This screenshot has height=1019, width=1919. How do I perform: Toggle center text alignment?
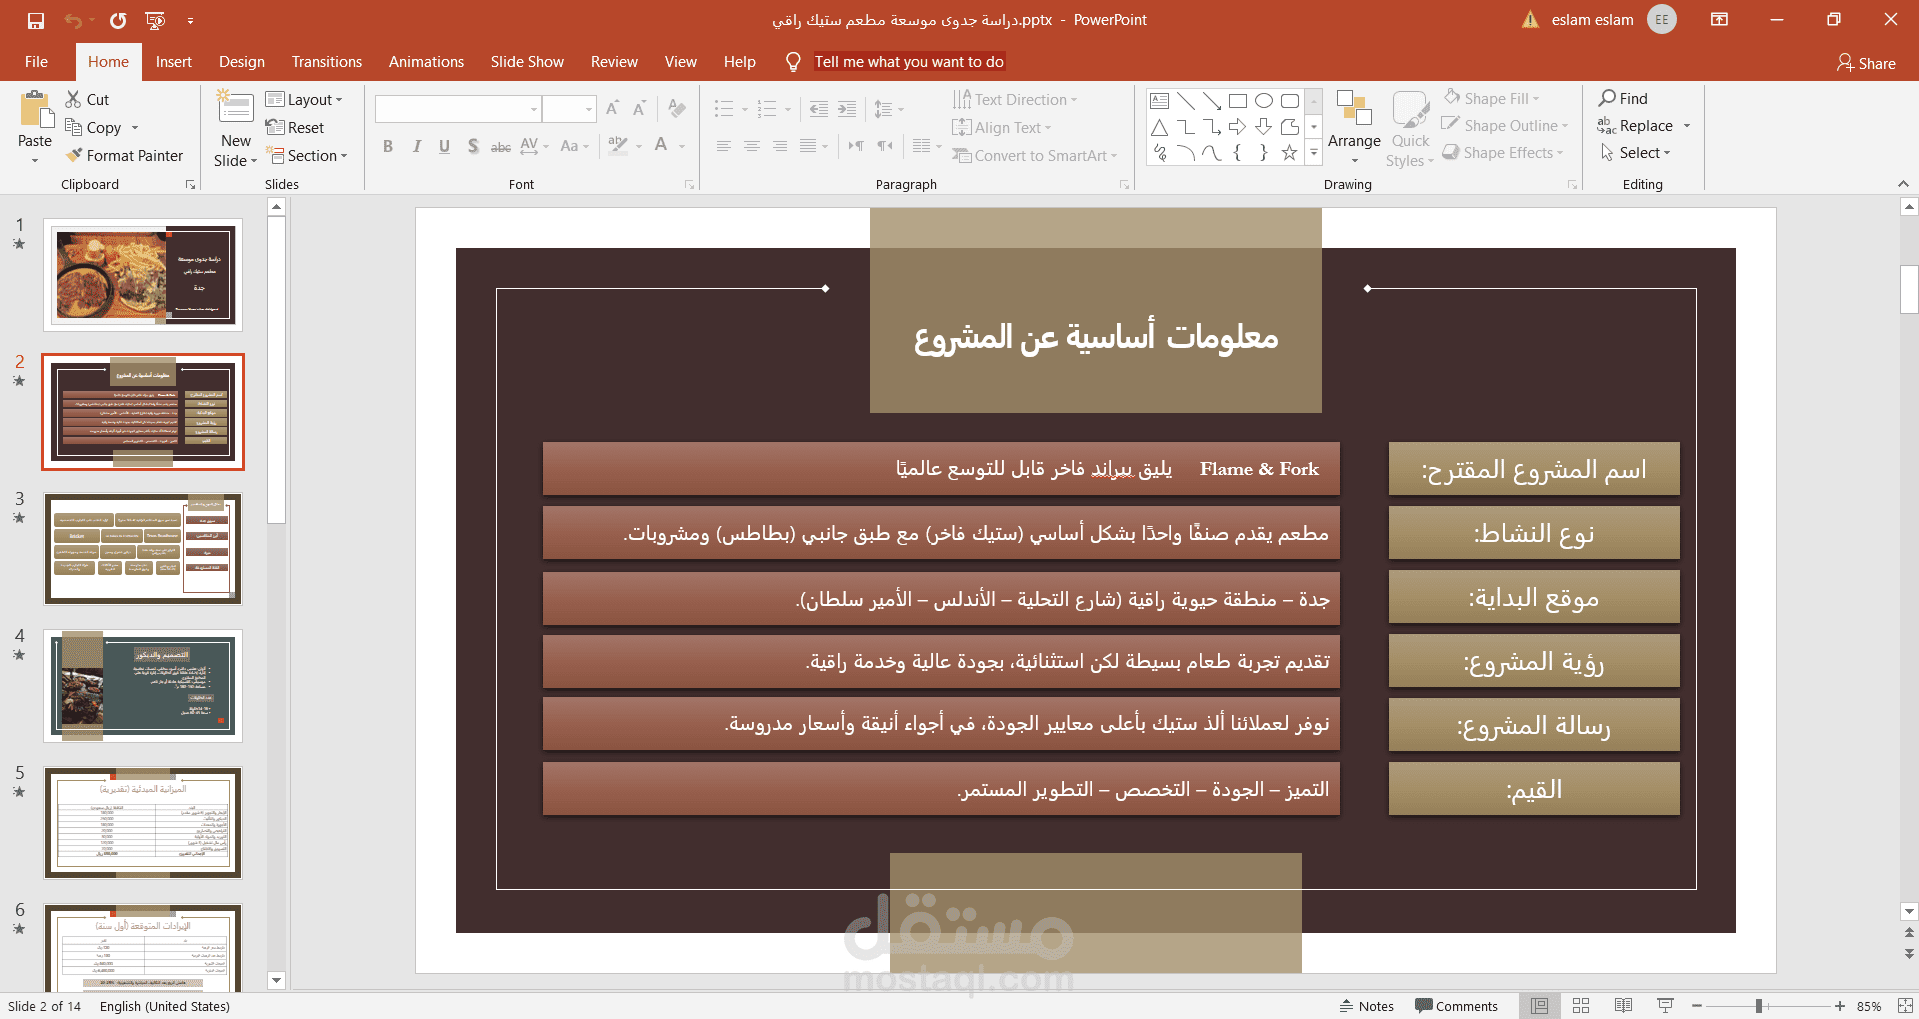coord(752,146)
